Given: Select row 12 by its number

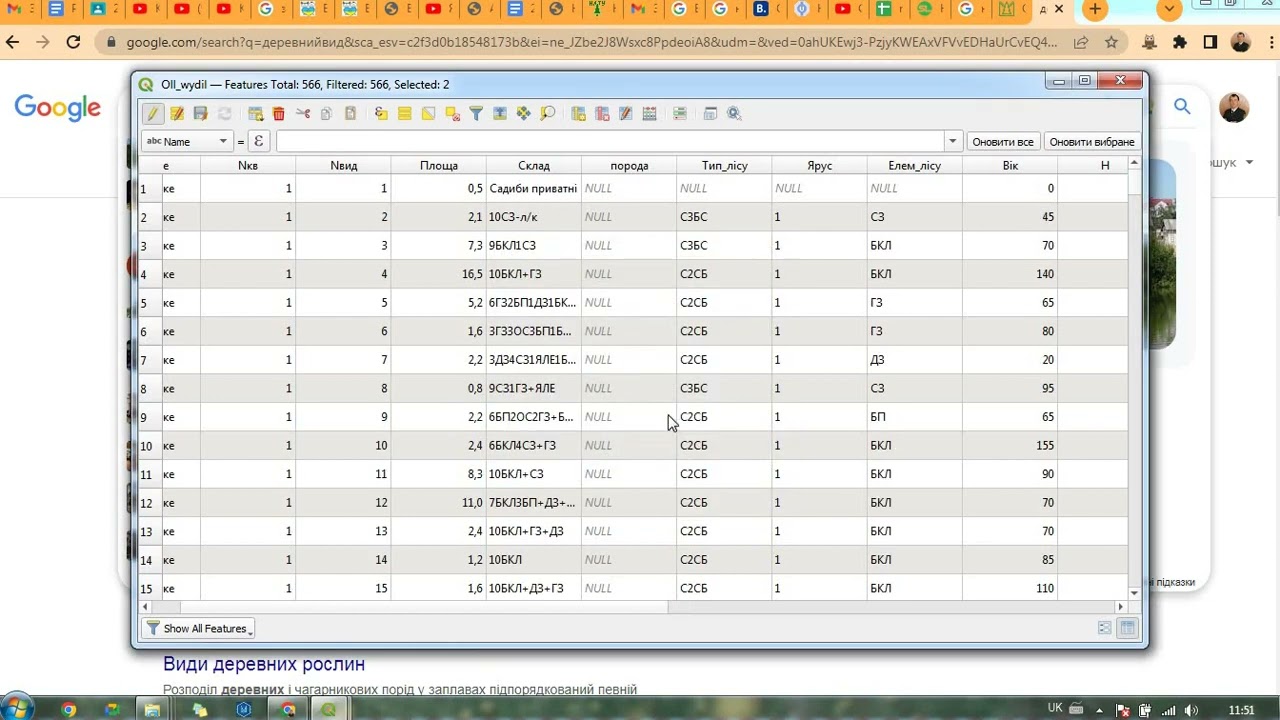Looking at the screenshot, I should point(148,503).
